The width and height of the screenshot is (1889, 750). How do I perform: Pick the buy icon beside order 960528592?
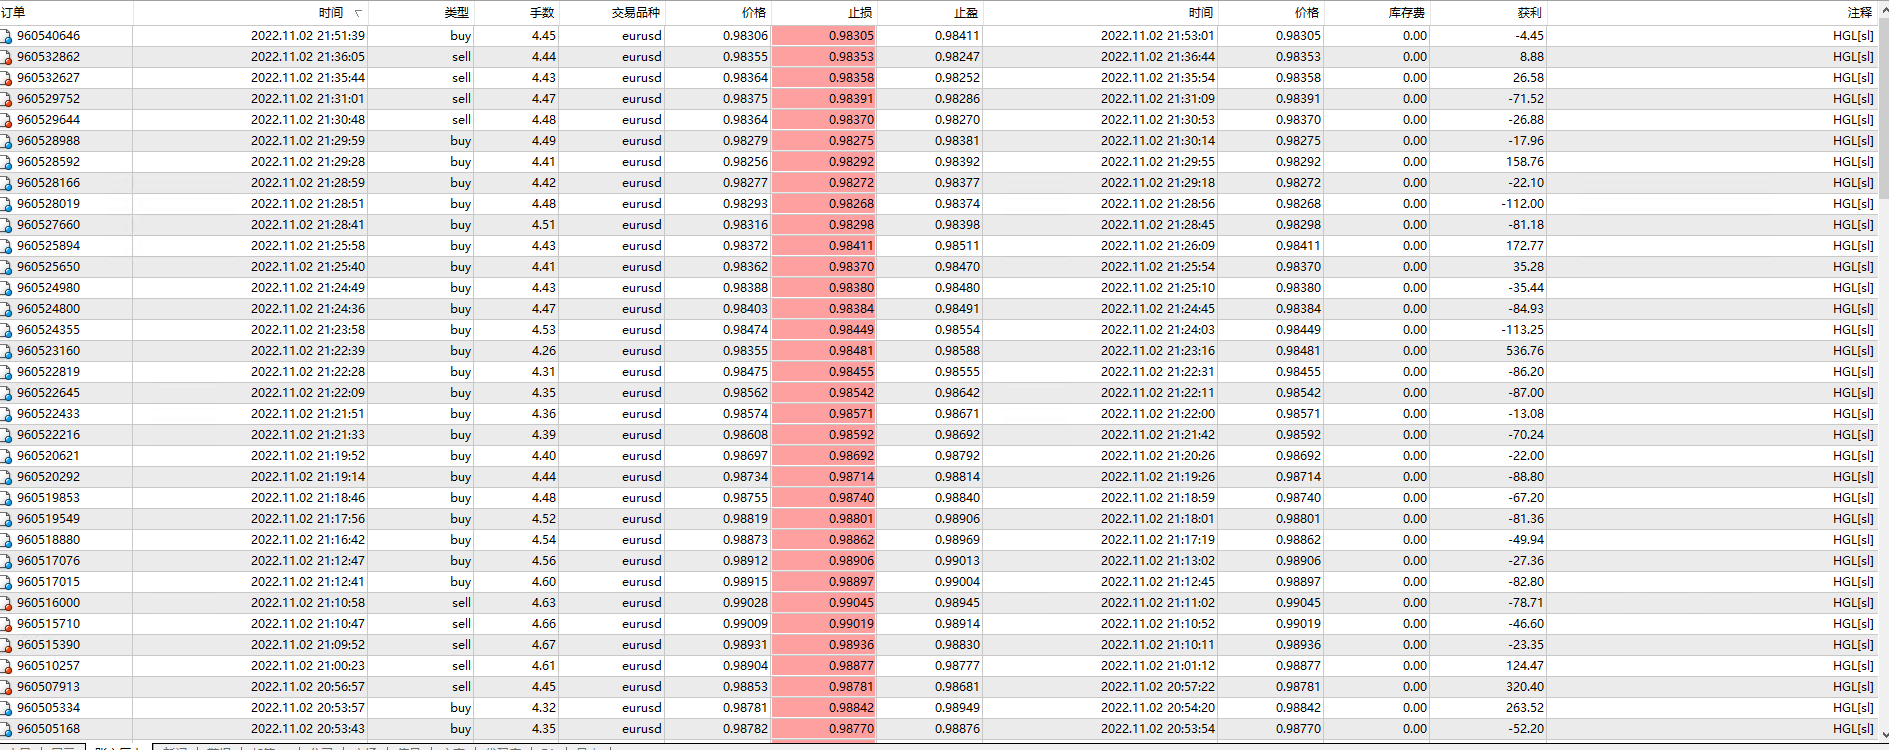click(6, 162)
